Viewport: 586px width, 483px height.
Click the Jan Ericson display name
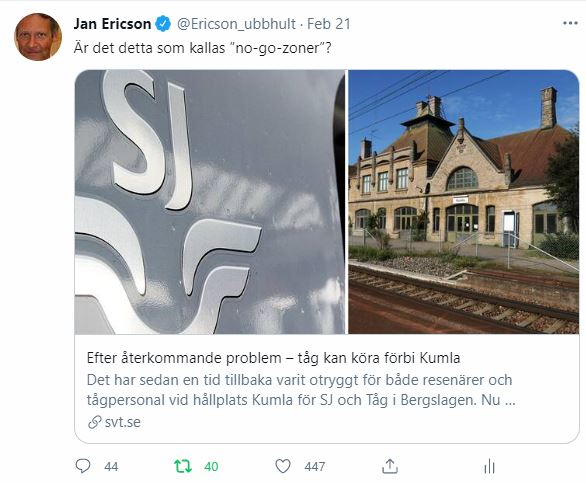112,24
